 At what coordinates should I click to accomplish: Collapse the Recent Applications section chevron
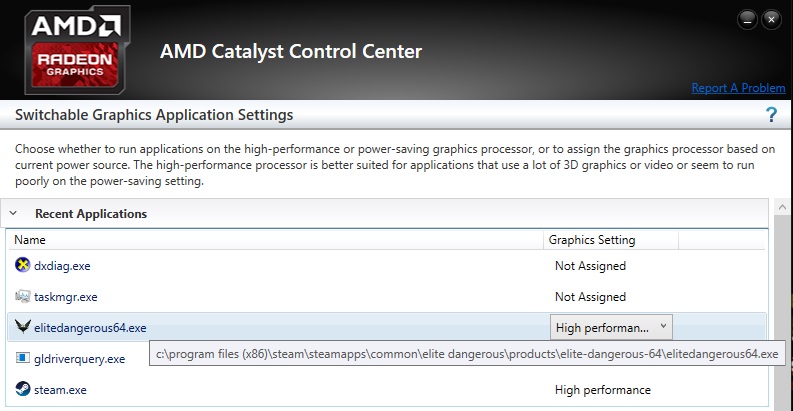(14, 213)
